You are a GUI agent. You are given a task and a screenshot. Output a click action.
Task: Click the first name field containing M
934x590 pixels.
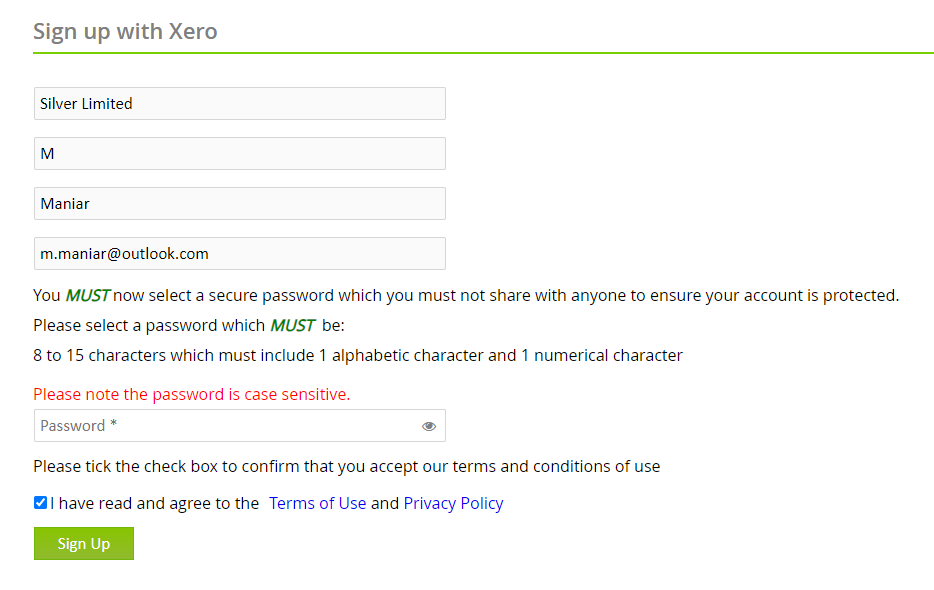click(240, 154)
